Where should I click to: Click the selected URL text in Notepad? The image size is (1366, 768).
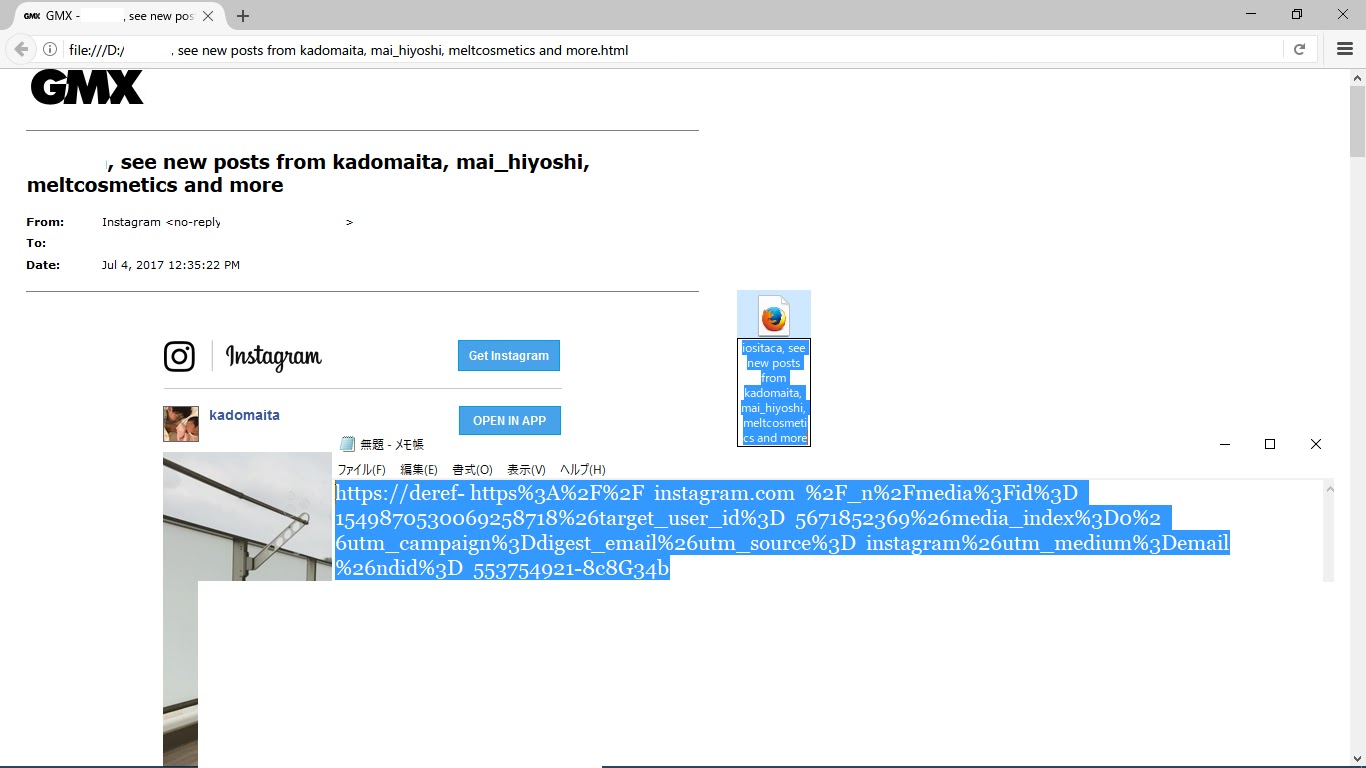pyautogui.click(x=782, y=531)
